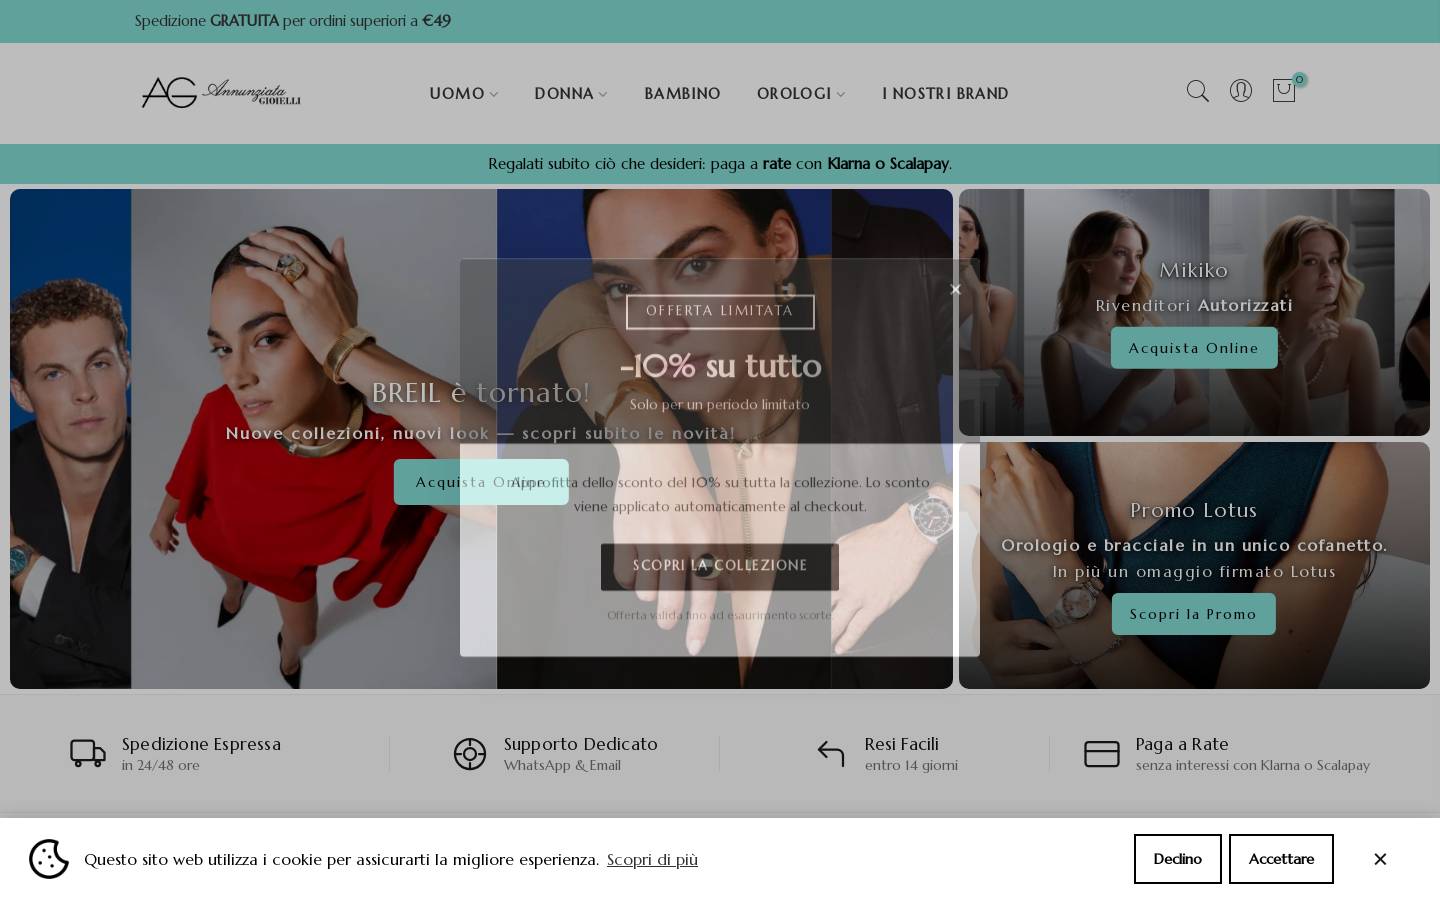Click Declino cookie button

pos(1177,859)
